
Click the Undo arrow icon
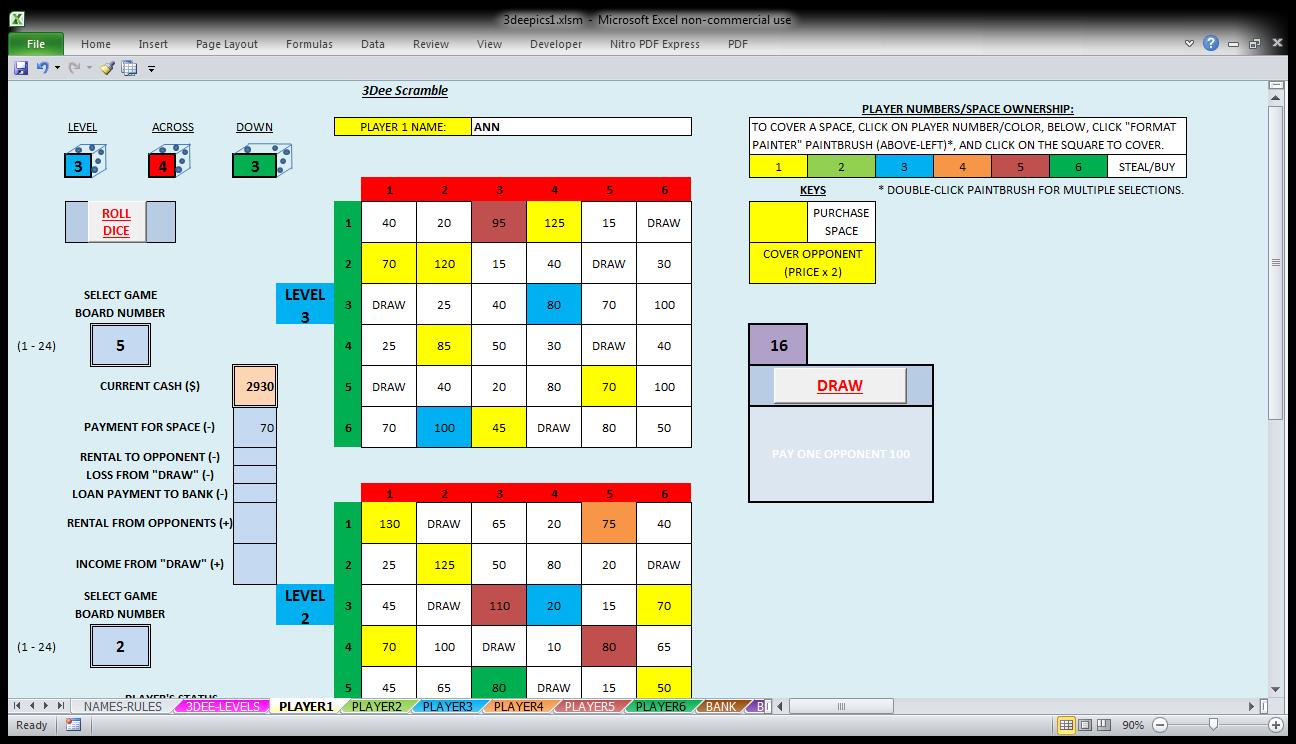[x=42, y=68]
